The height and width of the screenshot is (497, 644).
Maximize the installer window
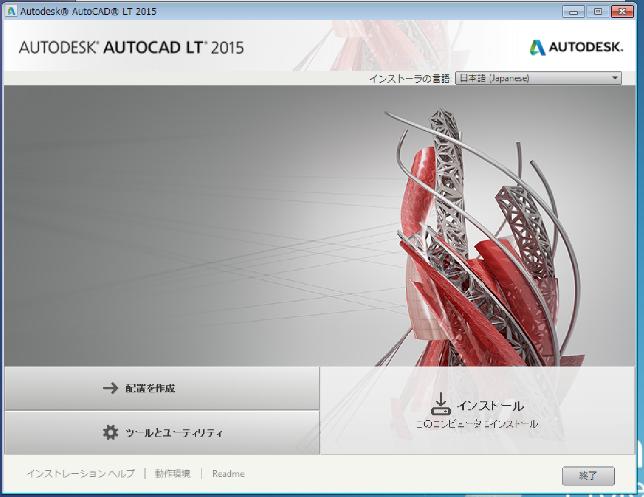pos(598,12)
